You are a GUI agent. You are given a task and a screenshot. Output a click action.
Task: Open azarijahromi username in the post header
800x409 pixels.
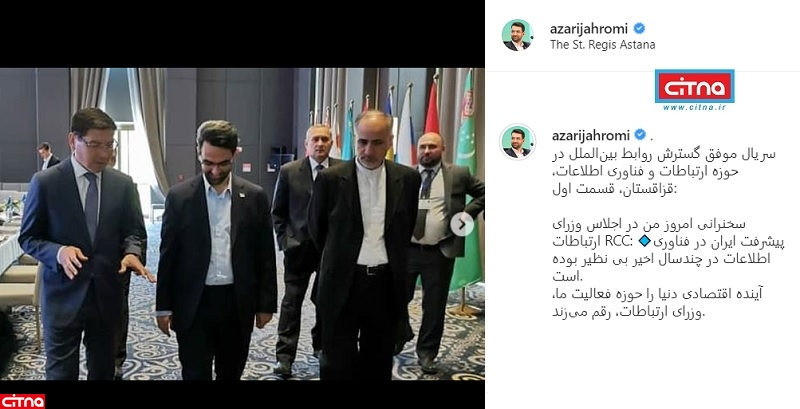point(589,29)
